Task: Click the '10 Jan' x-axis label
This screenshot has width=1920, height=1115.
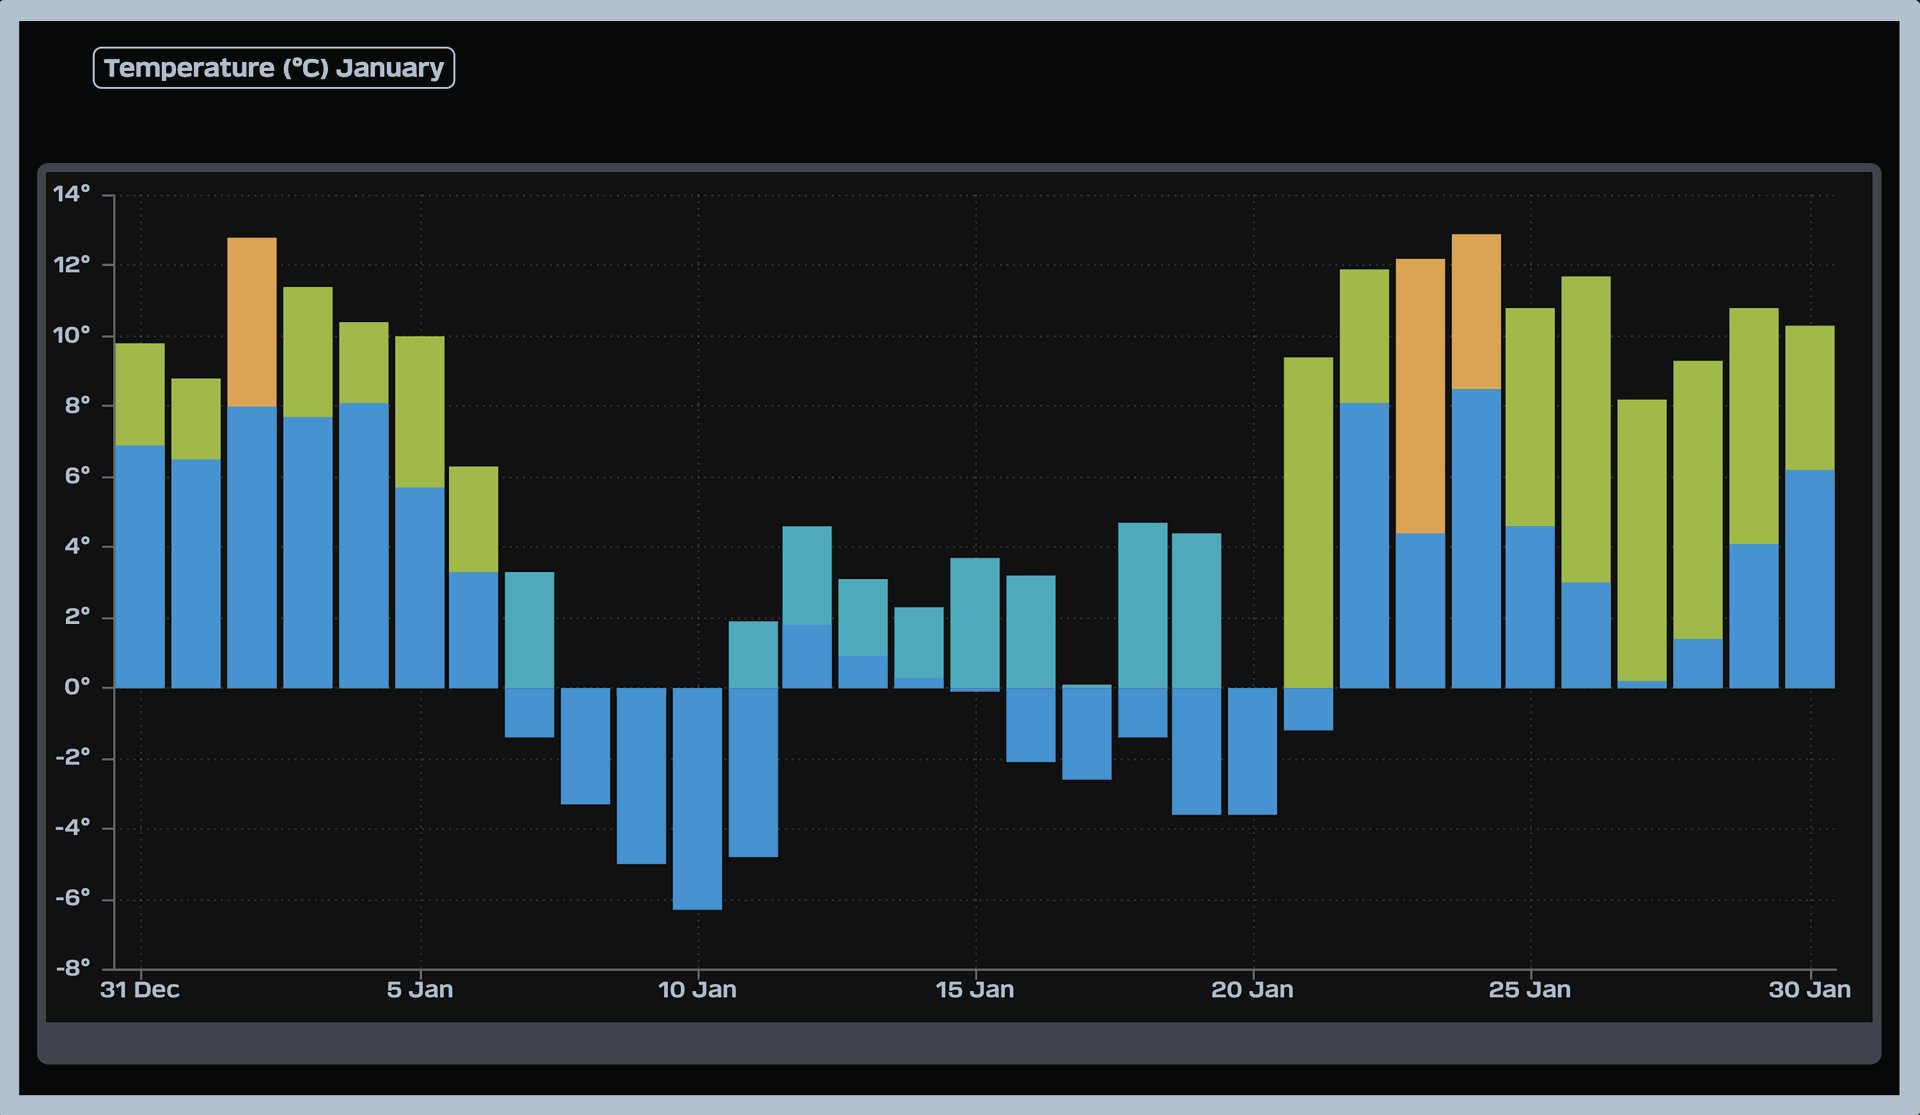Action: click(x=697, y=990)
